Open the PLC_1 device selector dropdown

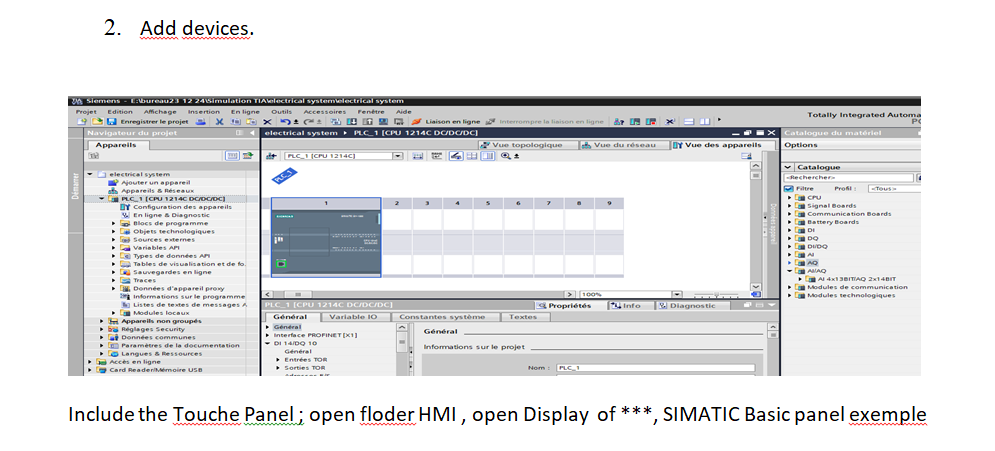tap(397, 156)
